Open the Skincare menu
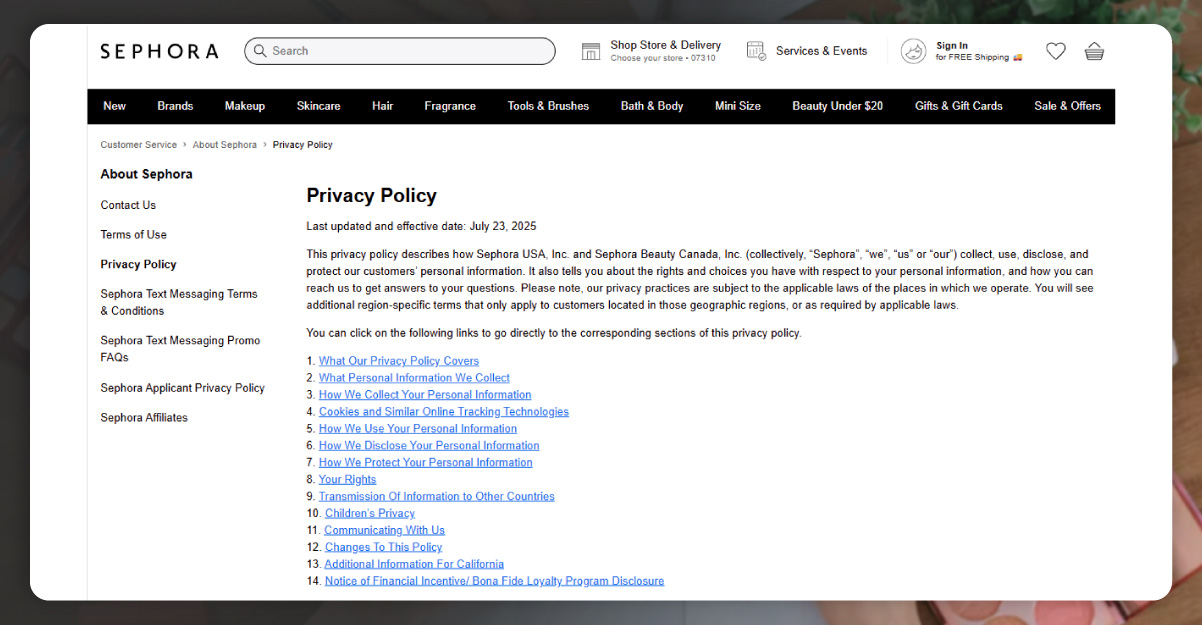 click(318, 106)
